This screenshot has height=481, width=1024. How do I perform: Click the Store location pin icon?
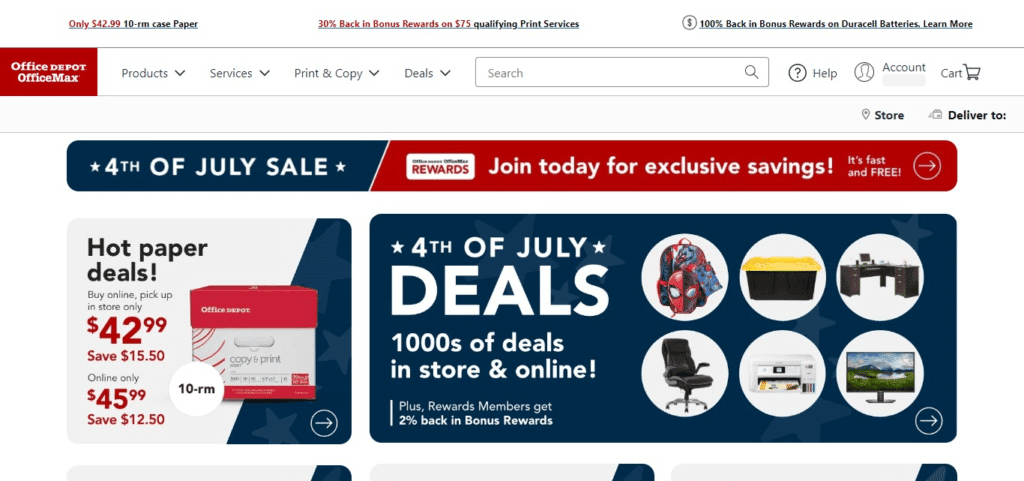[866, 114]
